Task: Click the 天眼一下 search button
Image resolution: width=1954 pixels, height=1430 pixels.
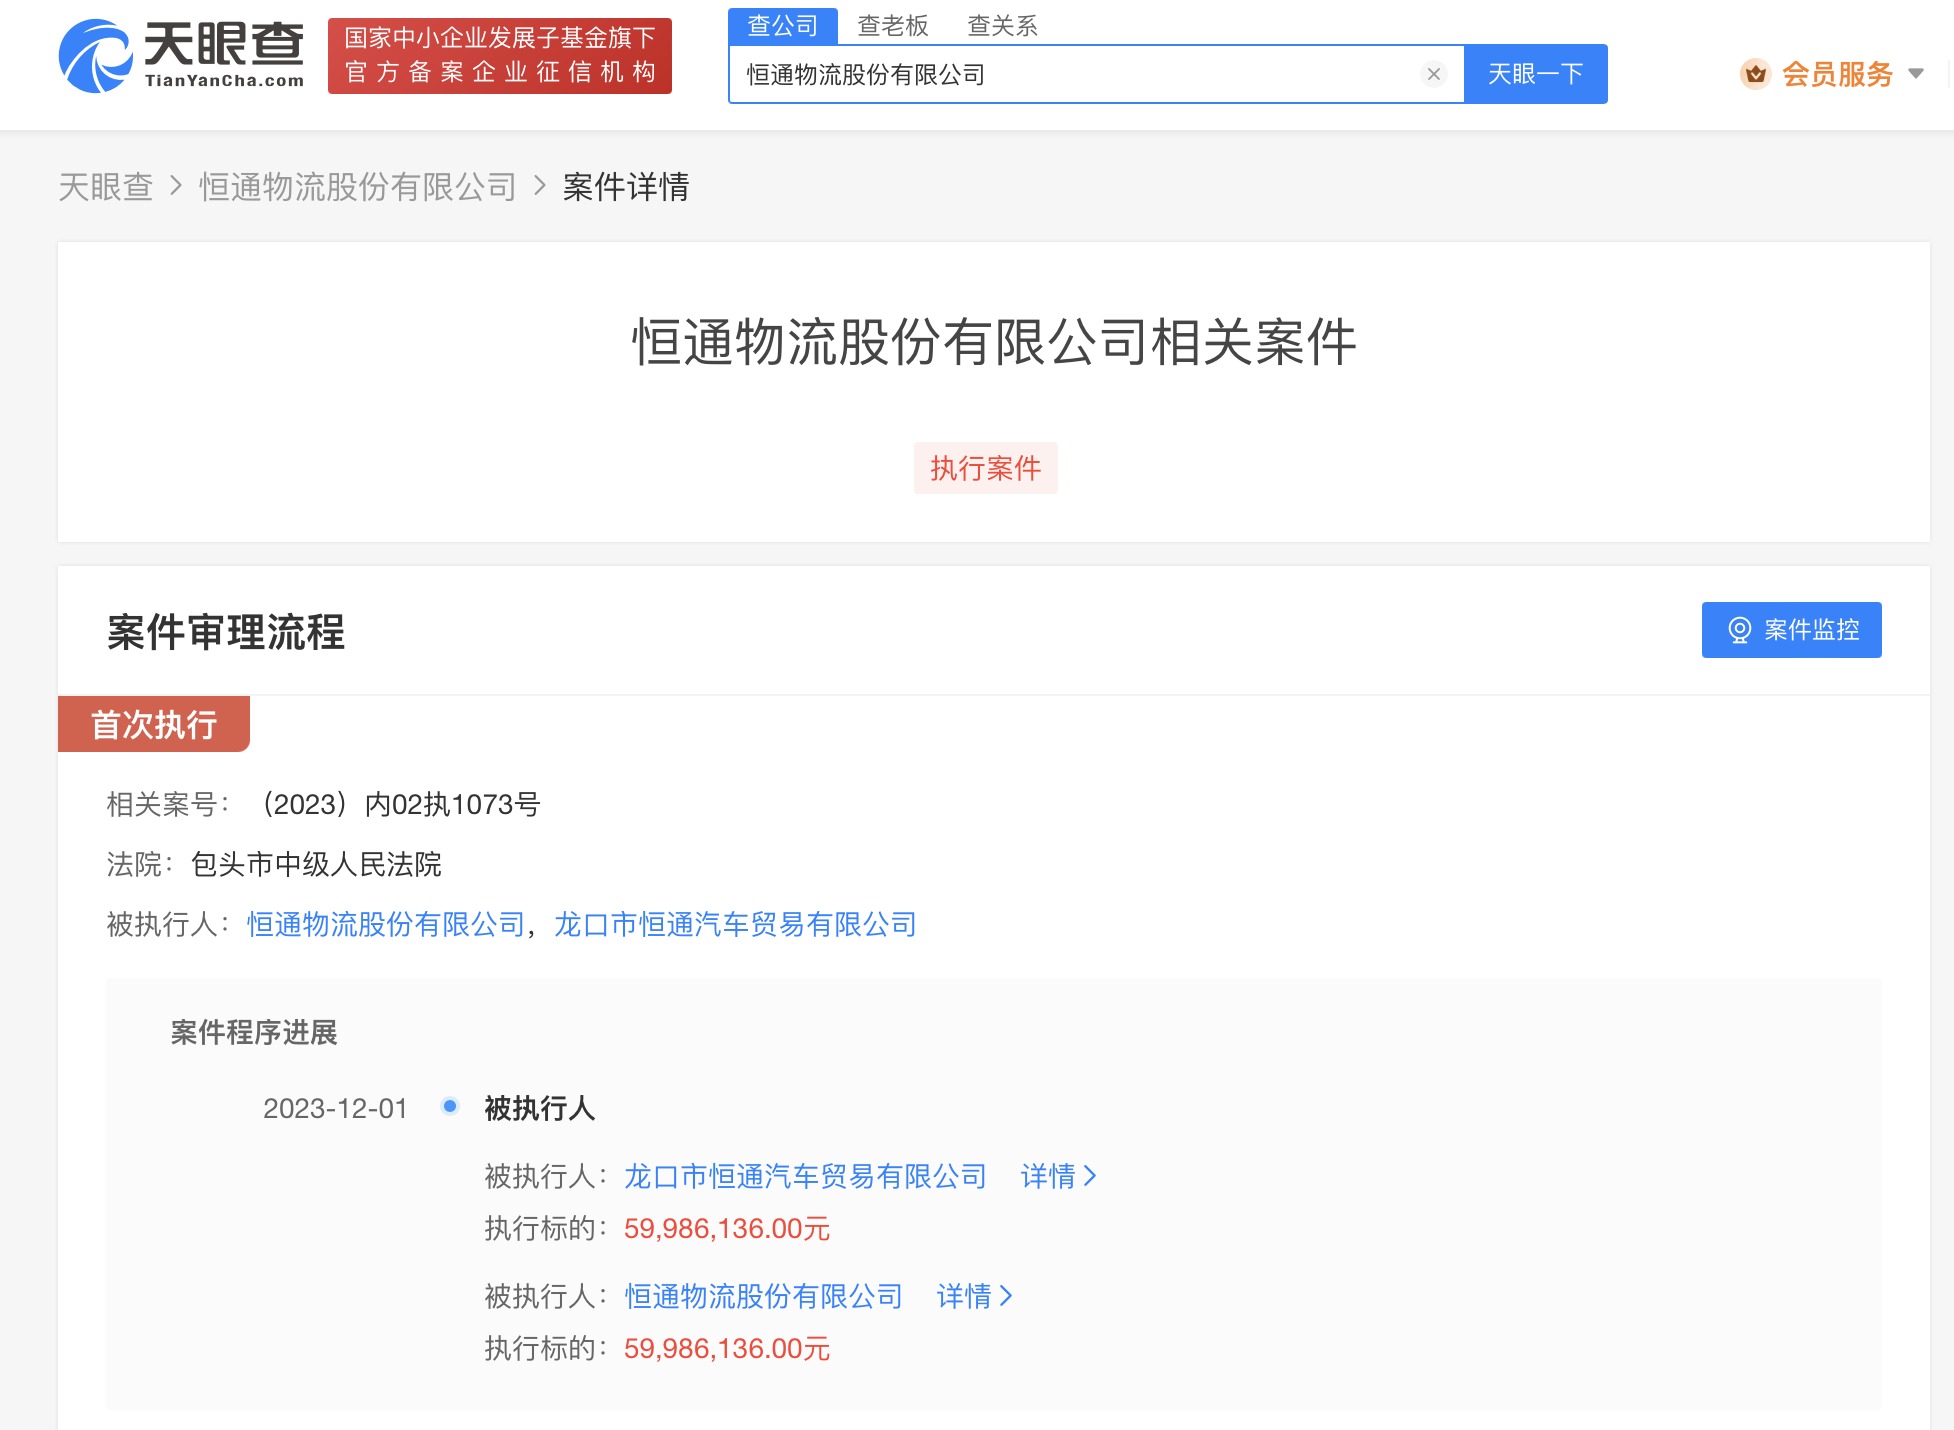Action: tap(1536, 73)
